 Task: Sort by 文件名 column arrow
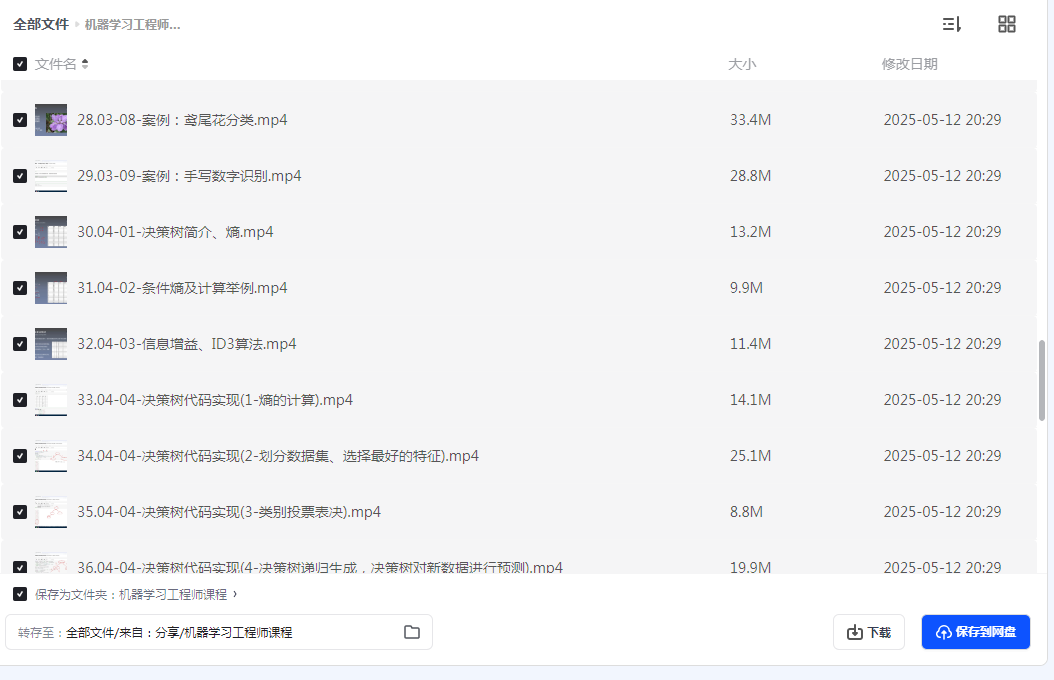(85, 64)
